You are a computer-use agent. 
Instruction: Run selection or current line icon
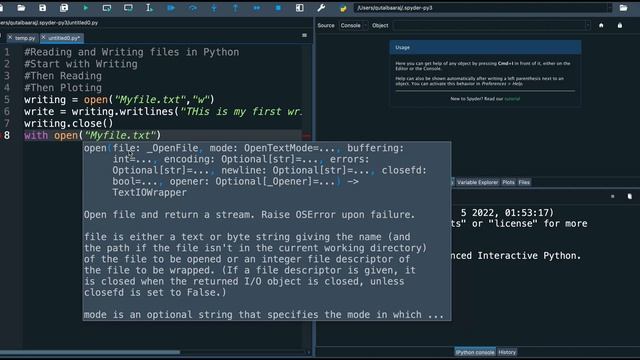(x=149, y=8)
